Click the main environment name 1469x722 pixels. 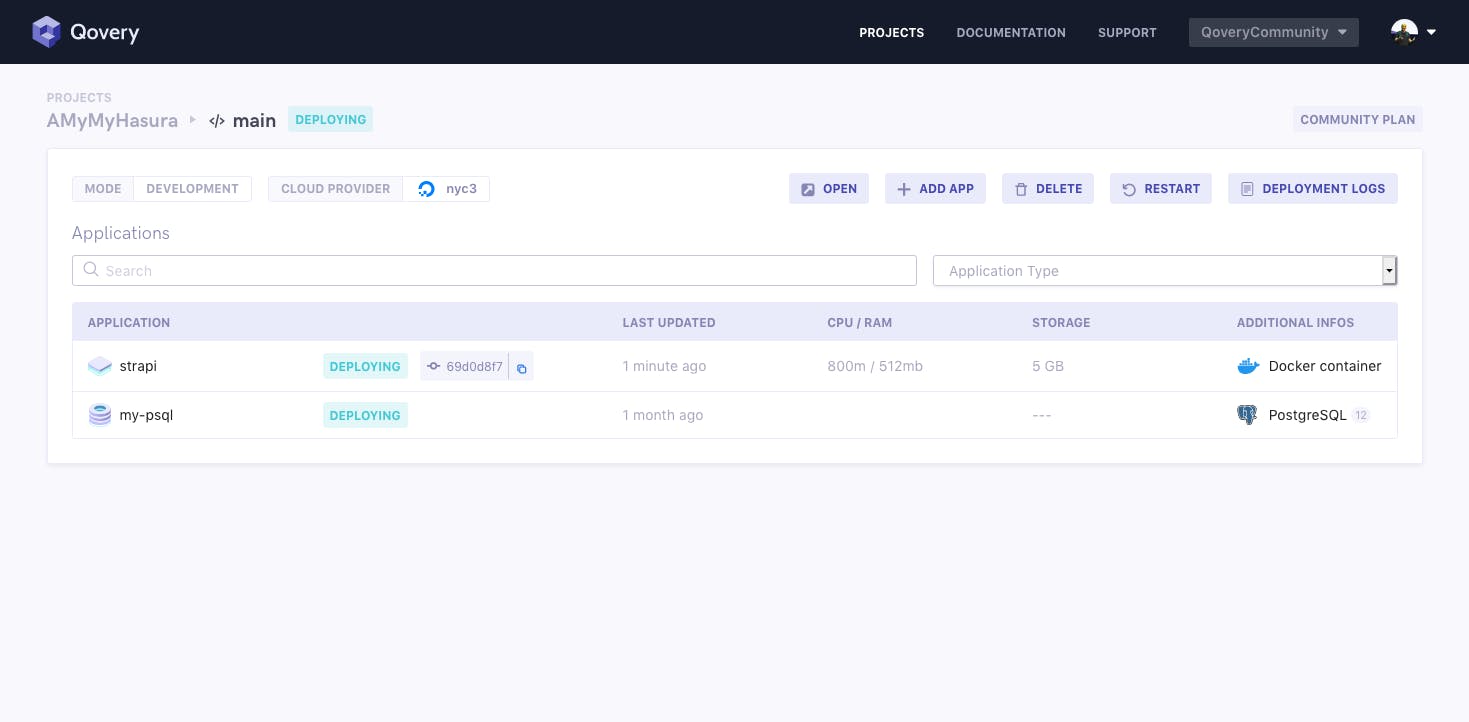(x=254, y=121)
